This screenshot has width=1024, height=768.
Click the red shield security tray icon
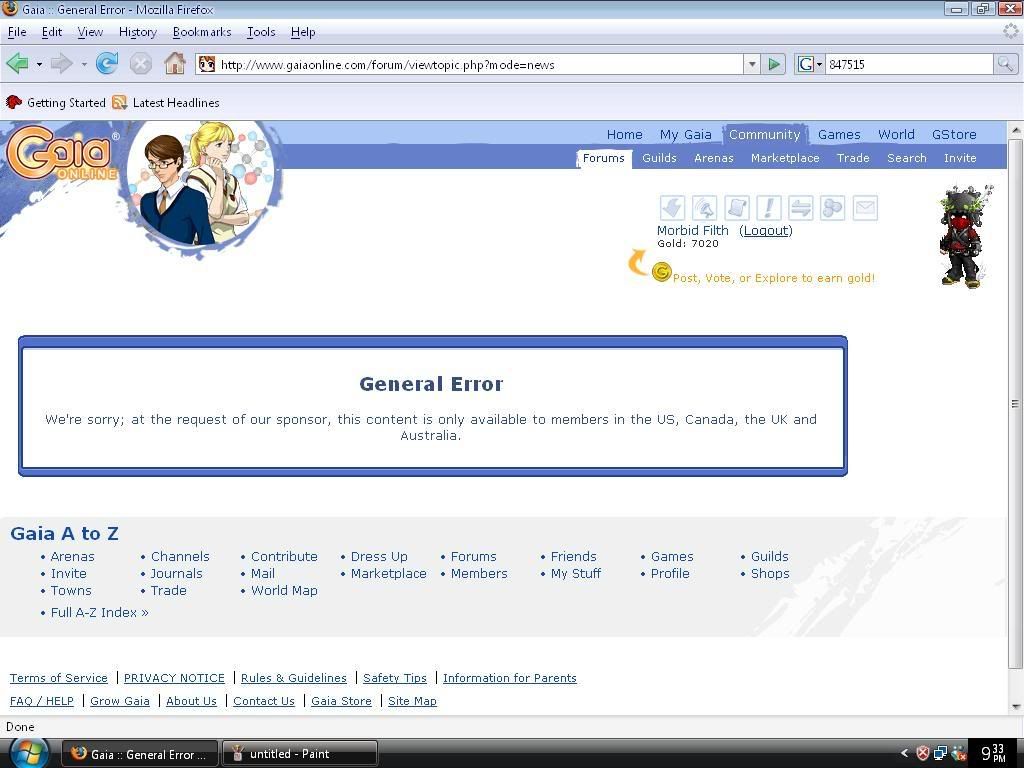922,754
